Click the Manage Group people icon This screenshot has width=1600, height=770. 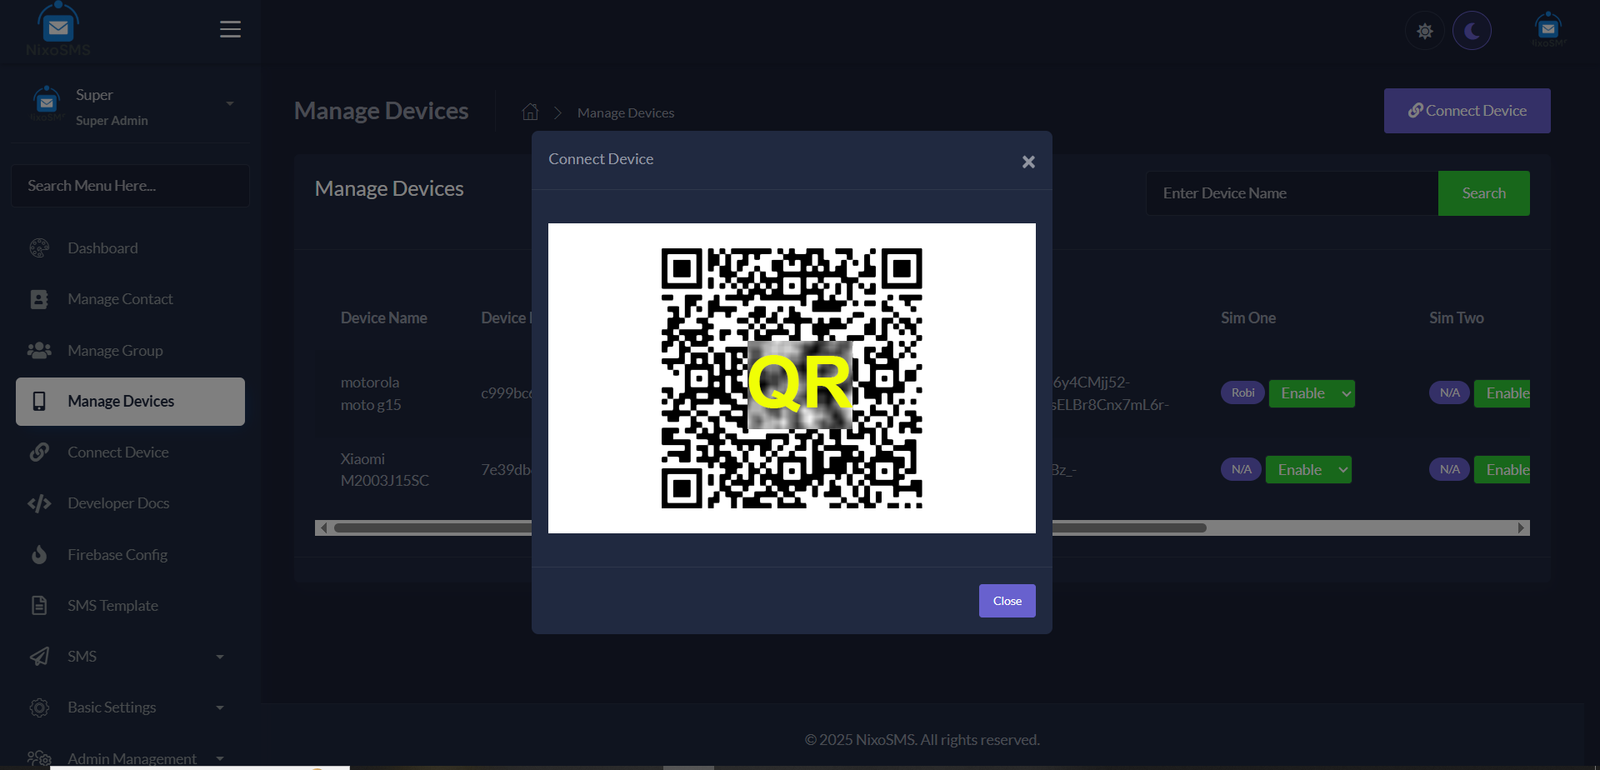coord(39,351)
